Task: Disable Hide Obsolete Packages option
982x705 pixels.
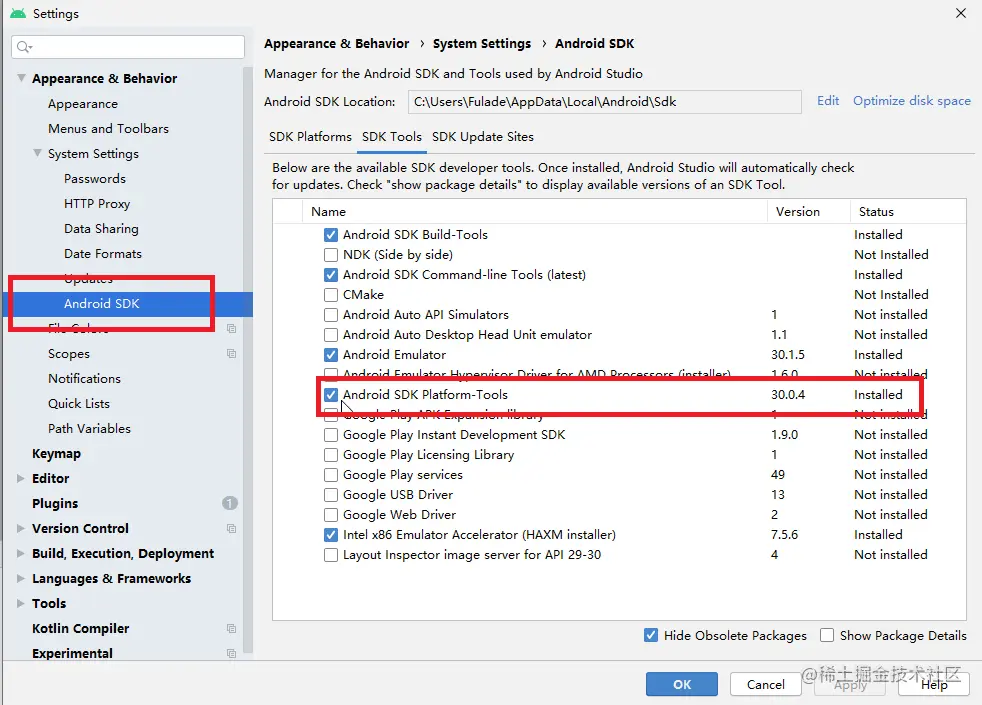Action: click(x=651, y=636)
